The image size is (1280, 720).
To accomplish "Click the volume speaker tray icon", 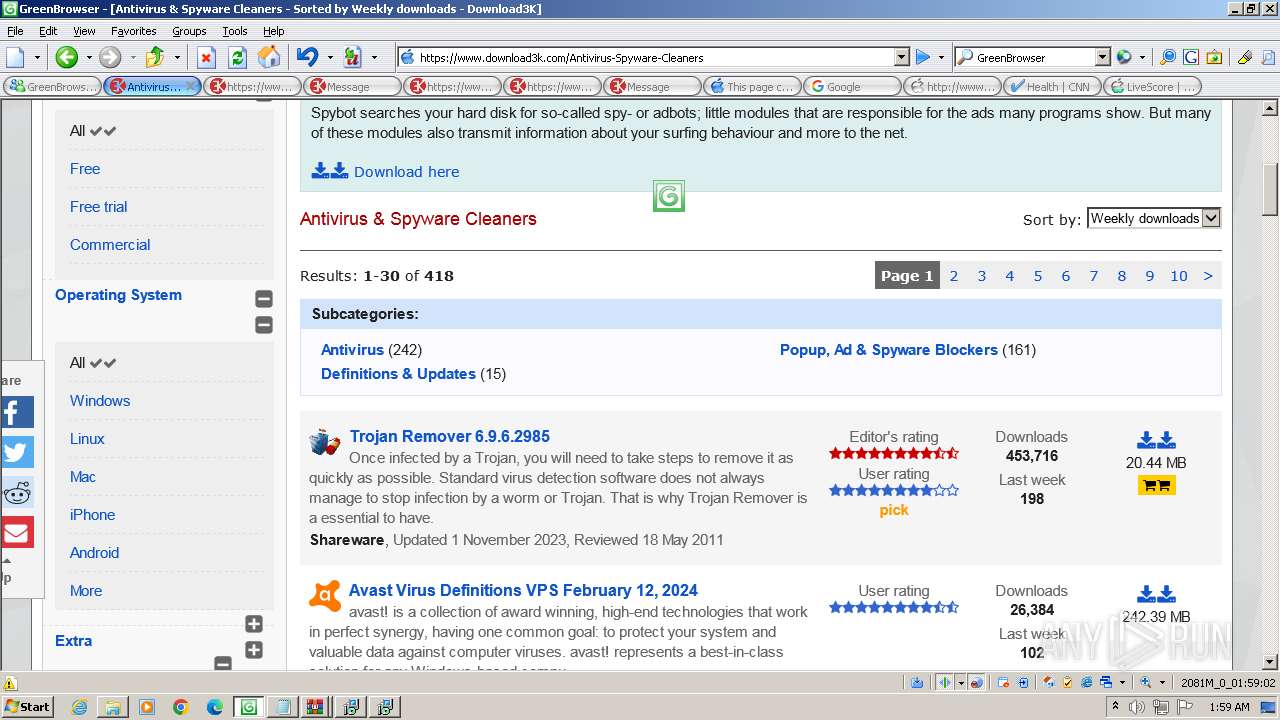I will 1138,707.
